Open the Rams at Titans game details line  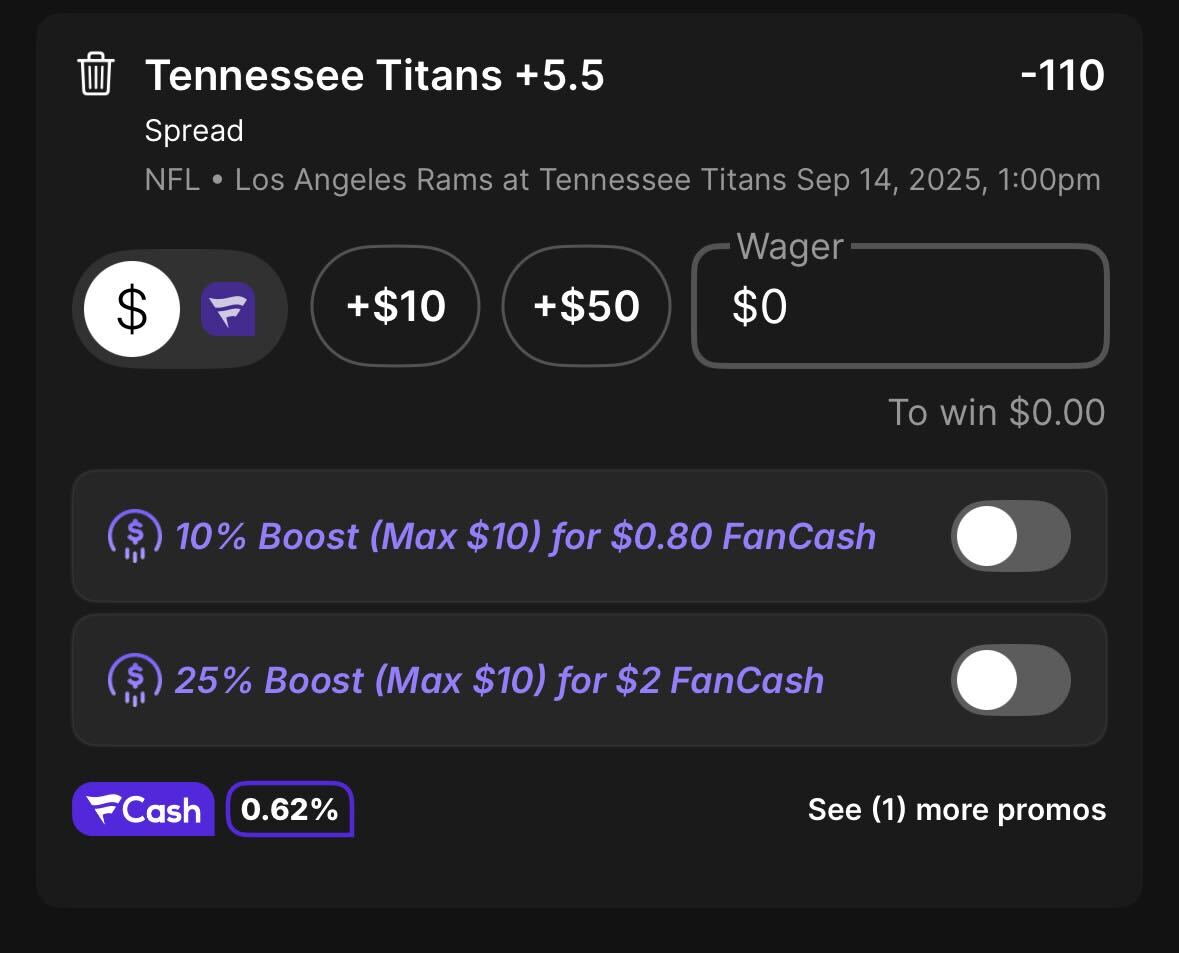623,180
